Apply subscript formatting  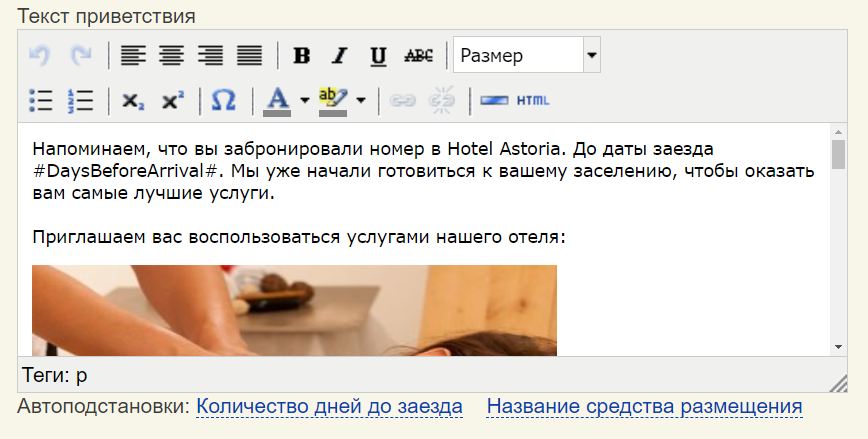tap(133, 101)
